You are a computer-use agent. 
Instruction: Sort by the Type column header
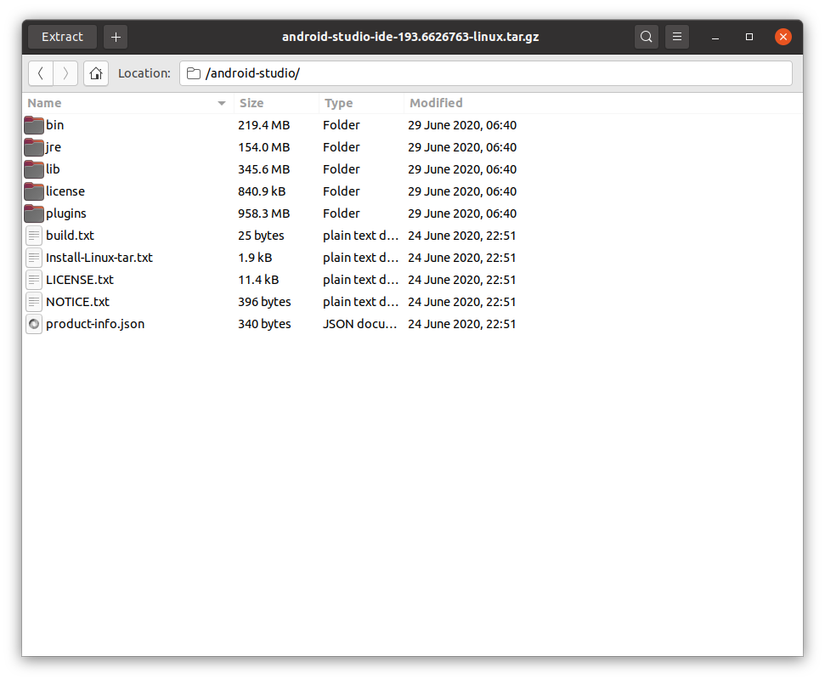pyautogui.click(x=361, y=103)
